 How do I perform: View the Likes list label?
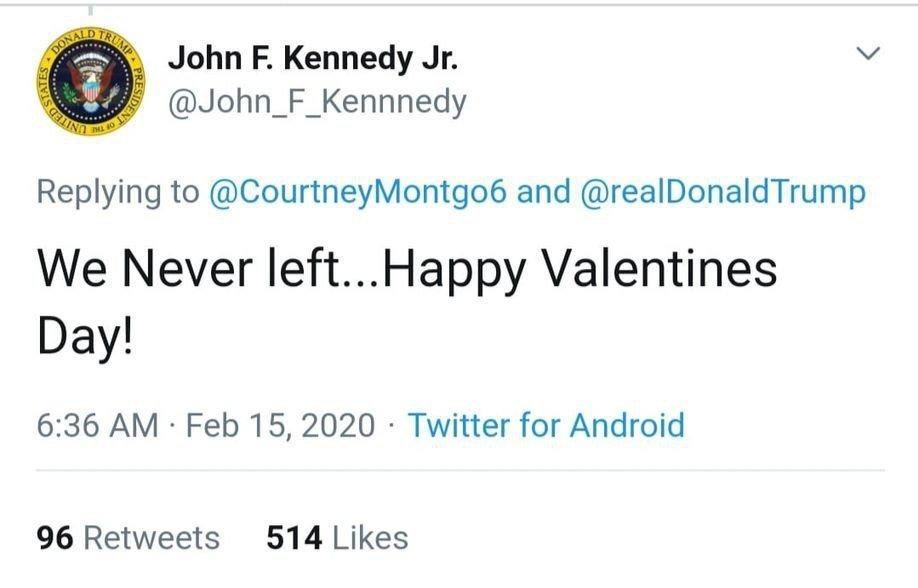tap(370, 538)
